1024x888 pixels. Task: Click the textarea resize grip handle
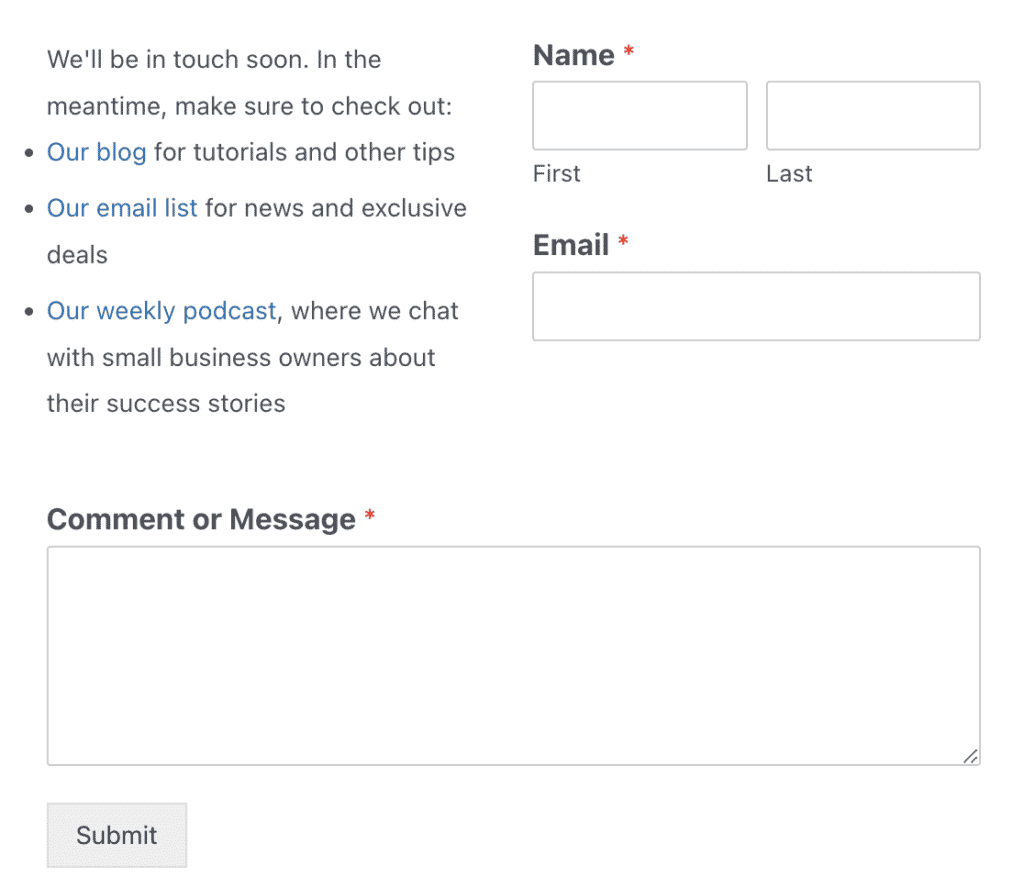click(x=971, y=758)
